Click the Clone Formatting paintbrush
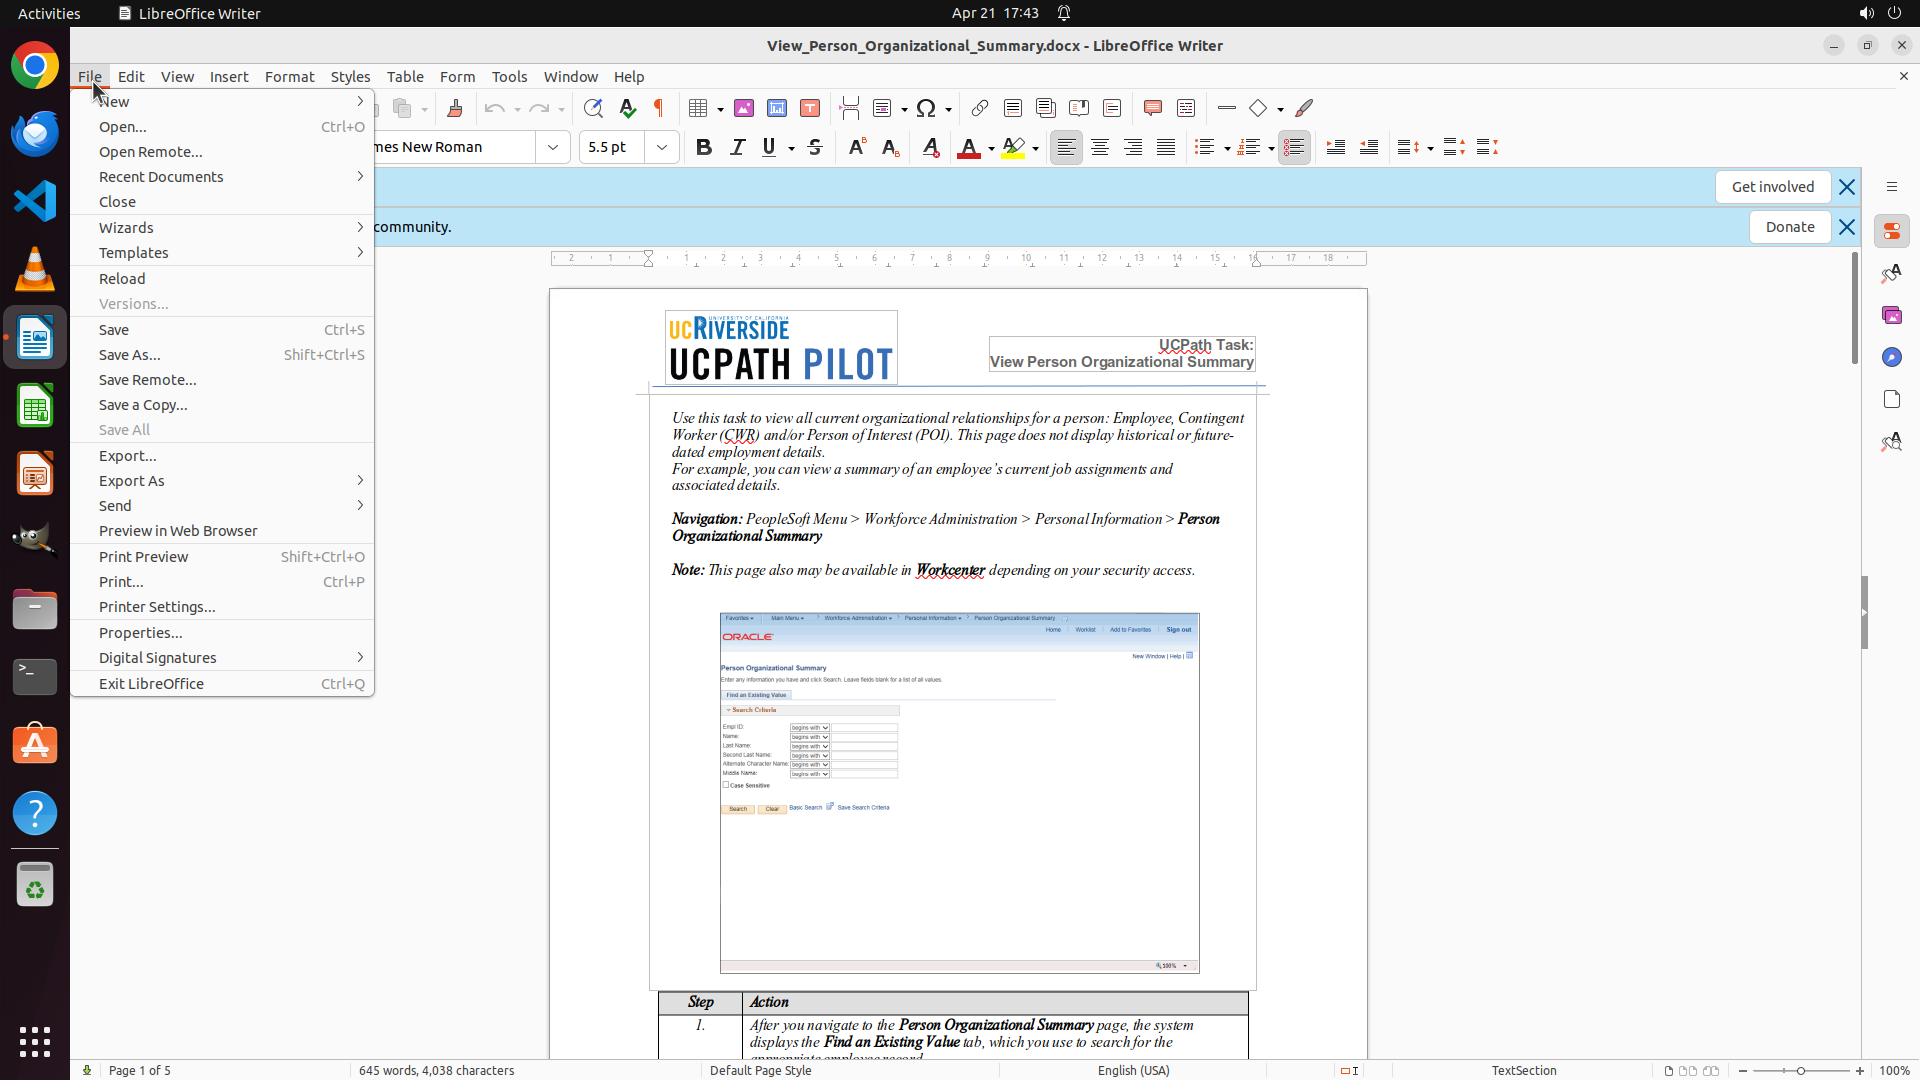The width and height of the screenshot is (1920, 1080). (x=455, y=108)
